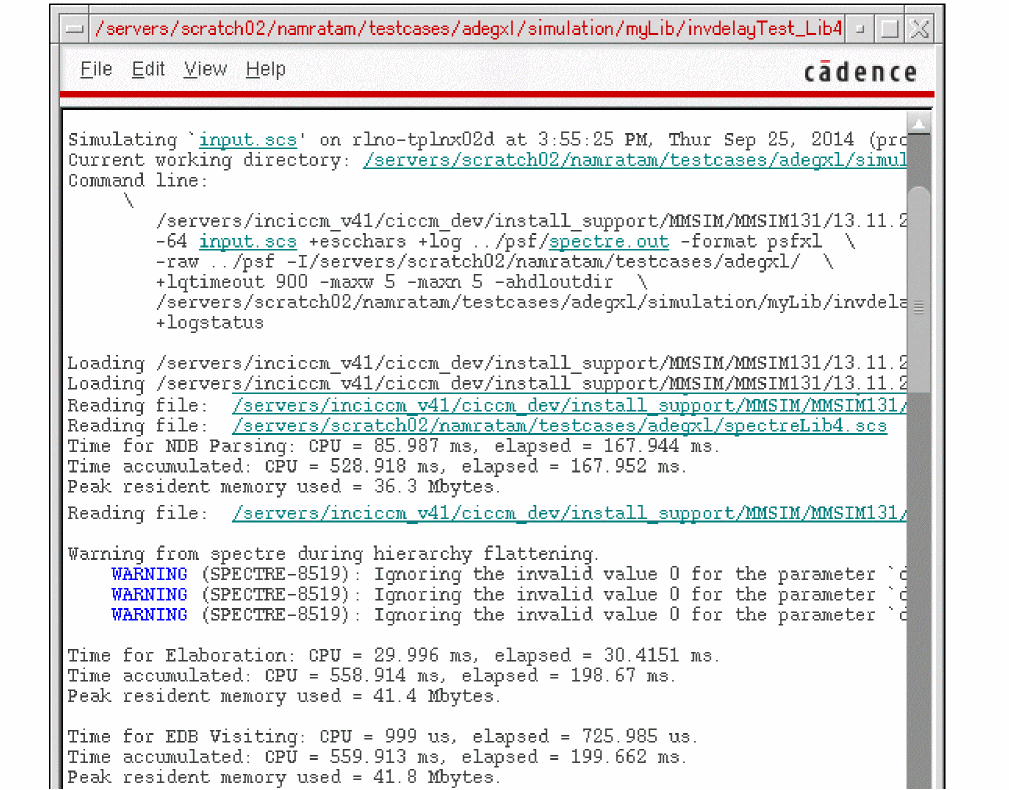Screen dimensions: 1009x790
Task: Open the first Reading file MMSIM131 link
Action: tap(569, 405)
